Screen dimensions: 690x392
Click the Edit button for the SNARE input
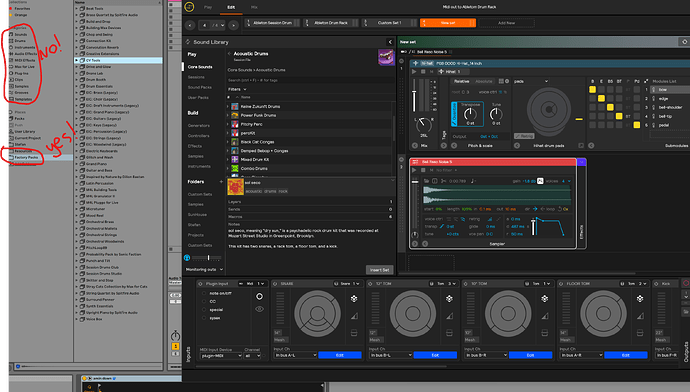[340, 355]
